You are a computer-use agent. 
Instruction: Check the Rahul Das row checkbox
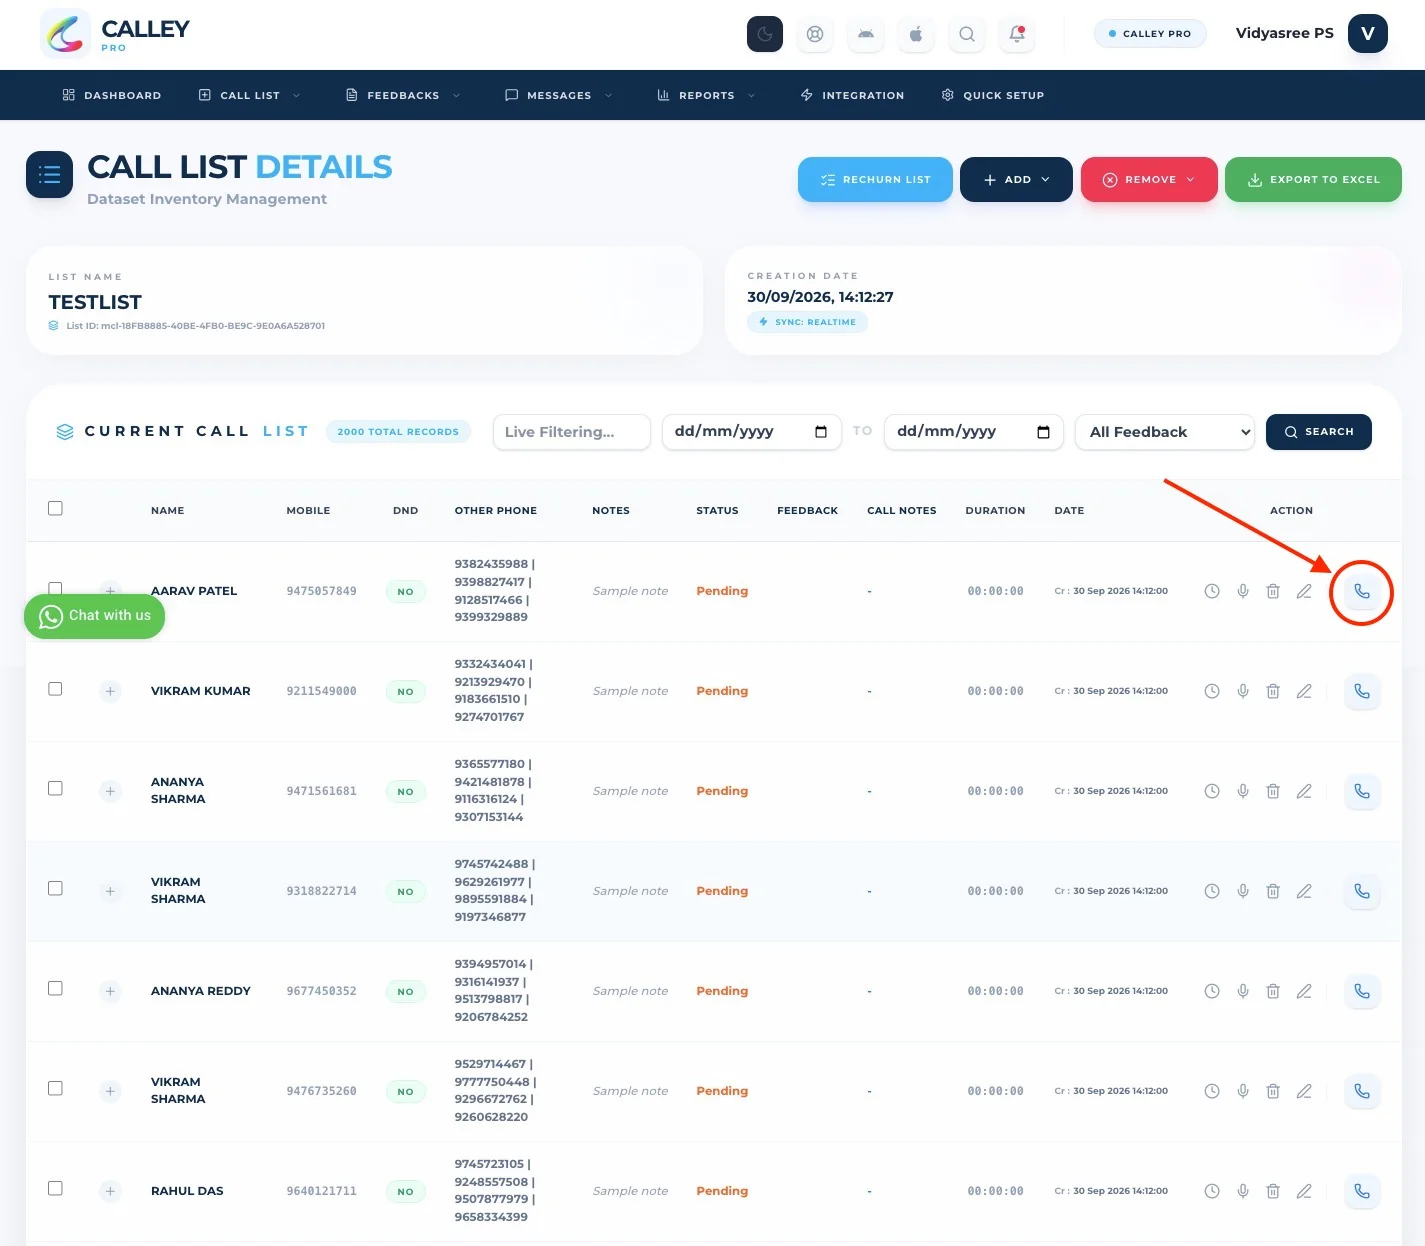click(55, 1189)
